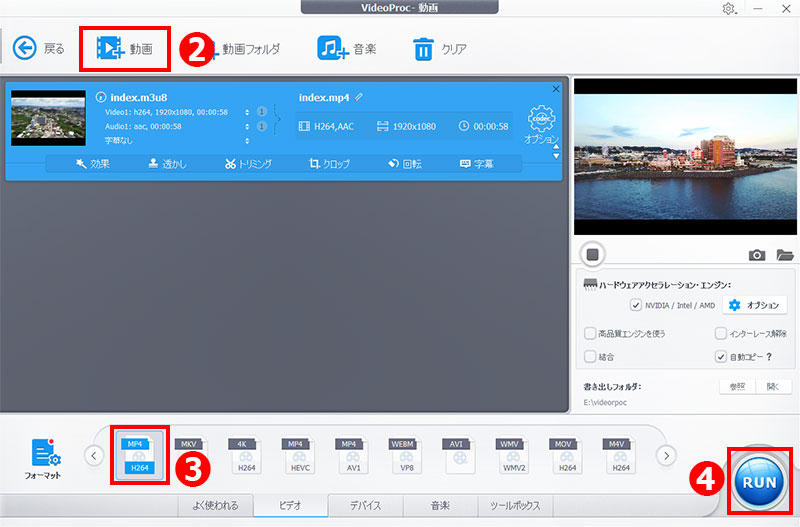
Task: Enable 結合 merge checkbox
Action: pyautogui.click(x=590, y=357)
